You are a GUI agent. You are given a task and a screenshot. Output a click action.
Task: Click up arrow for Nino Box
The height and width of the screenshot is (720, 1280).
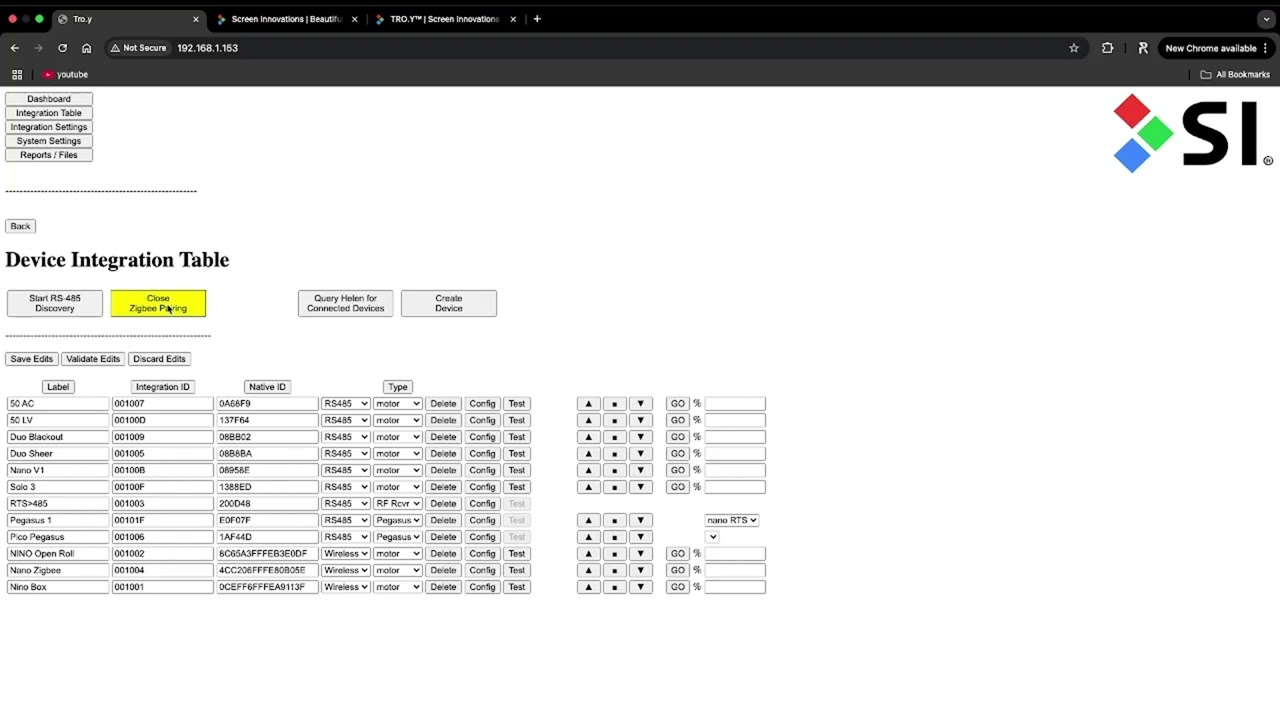pyautogui.click(x=589, y=587)
